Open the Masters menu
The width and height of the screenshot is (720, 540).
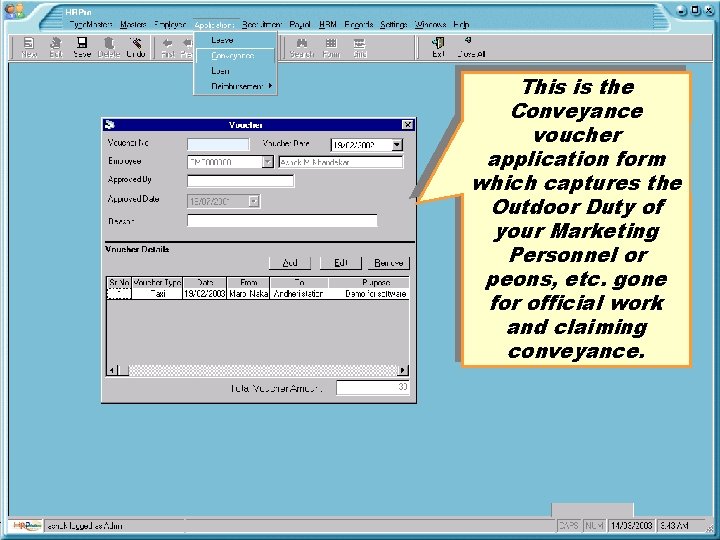[133, 25]
